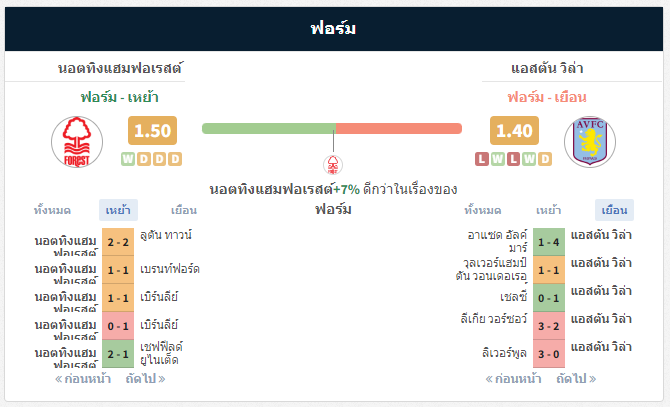Select Forest's เยือน tab
Viewport: 670px width, 407px height.
click(x=184, y=210)
